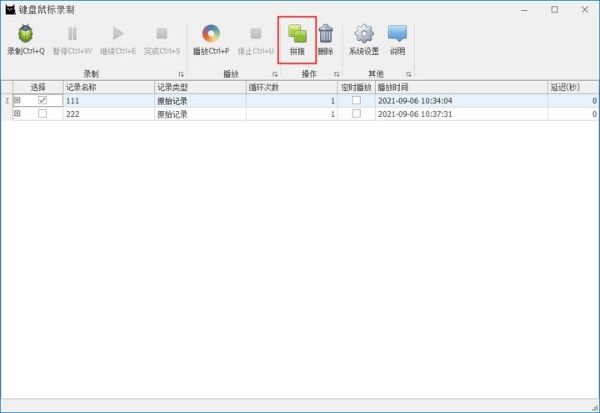Enable 定时播放 checkbox for record 222
Viewport: 600px width, 413px height.
click(x=356, y=114)
